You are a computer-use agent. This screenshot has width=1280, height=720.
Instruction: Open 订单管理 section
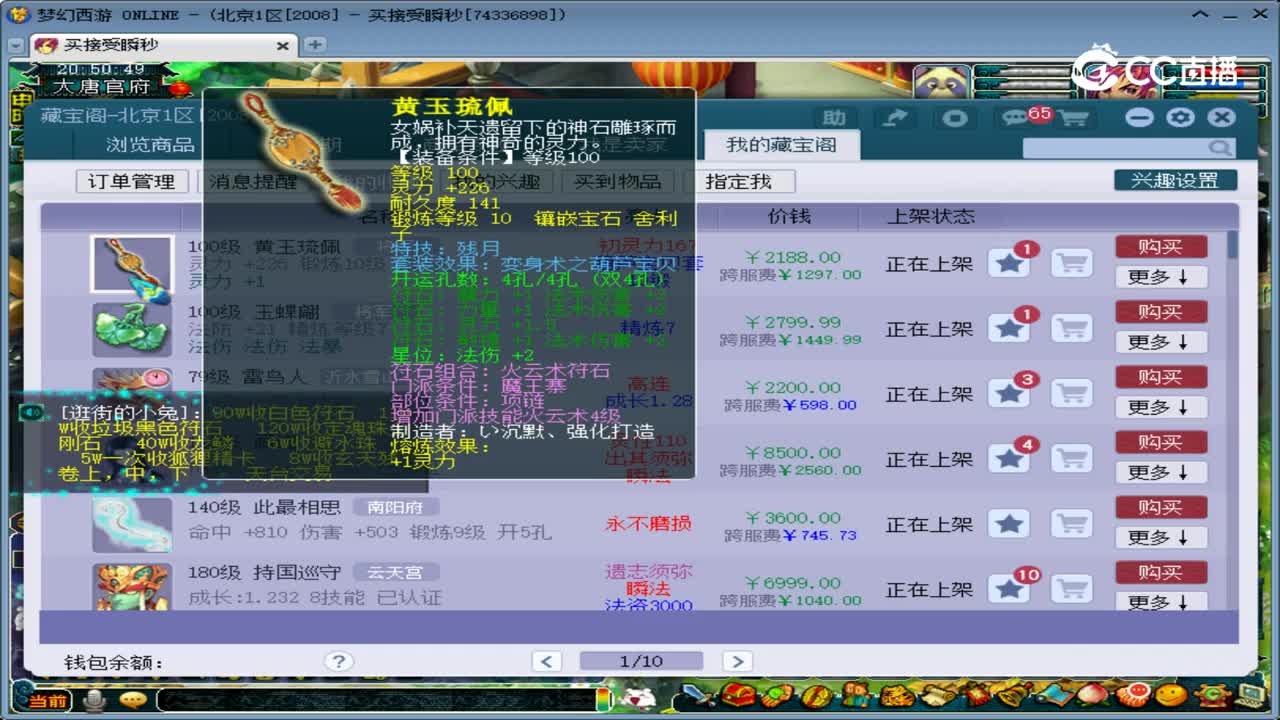(x=131, y=181)
